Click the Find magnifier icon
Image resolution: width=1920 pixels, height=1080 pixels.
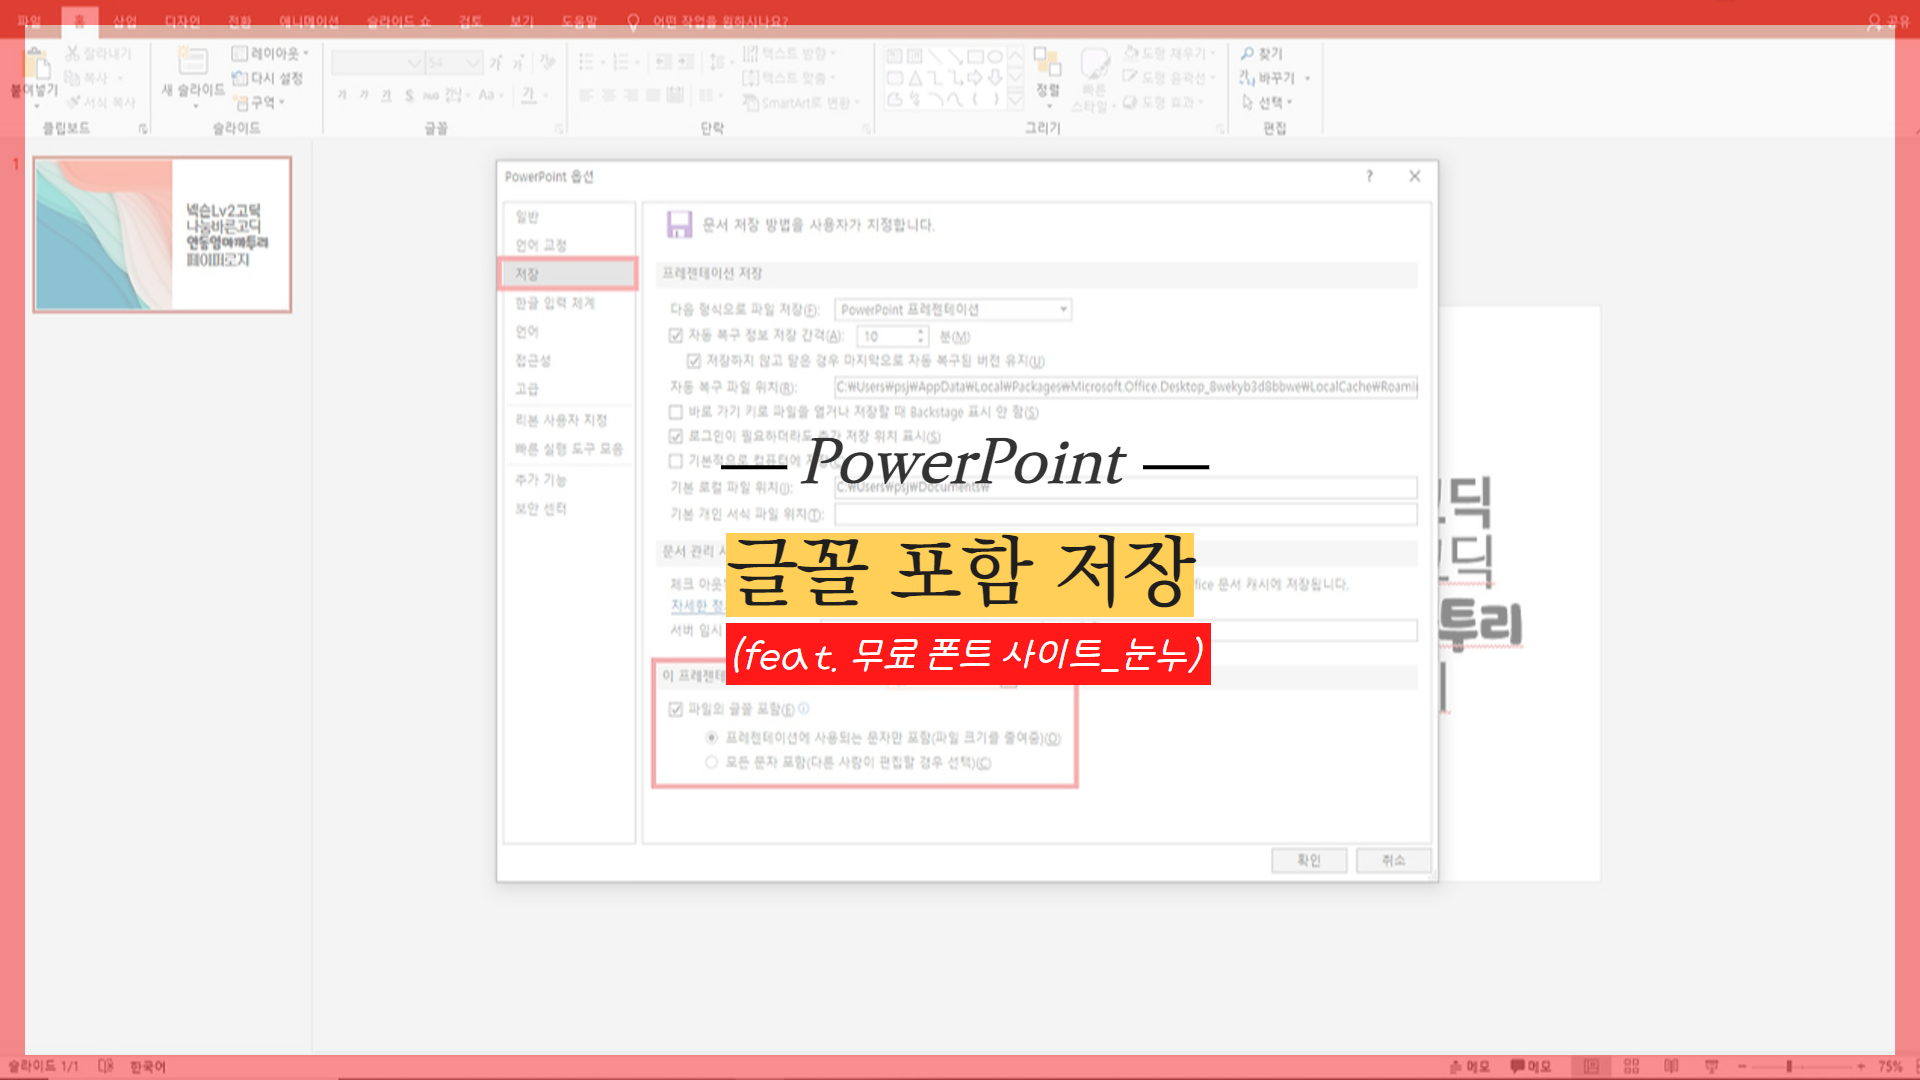coord(1247,53)
